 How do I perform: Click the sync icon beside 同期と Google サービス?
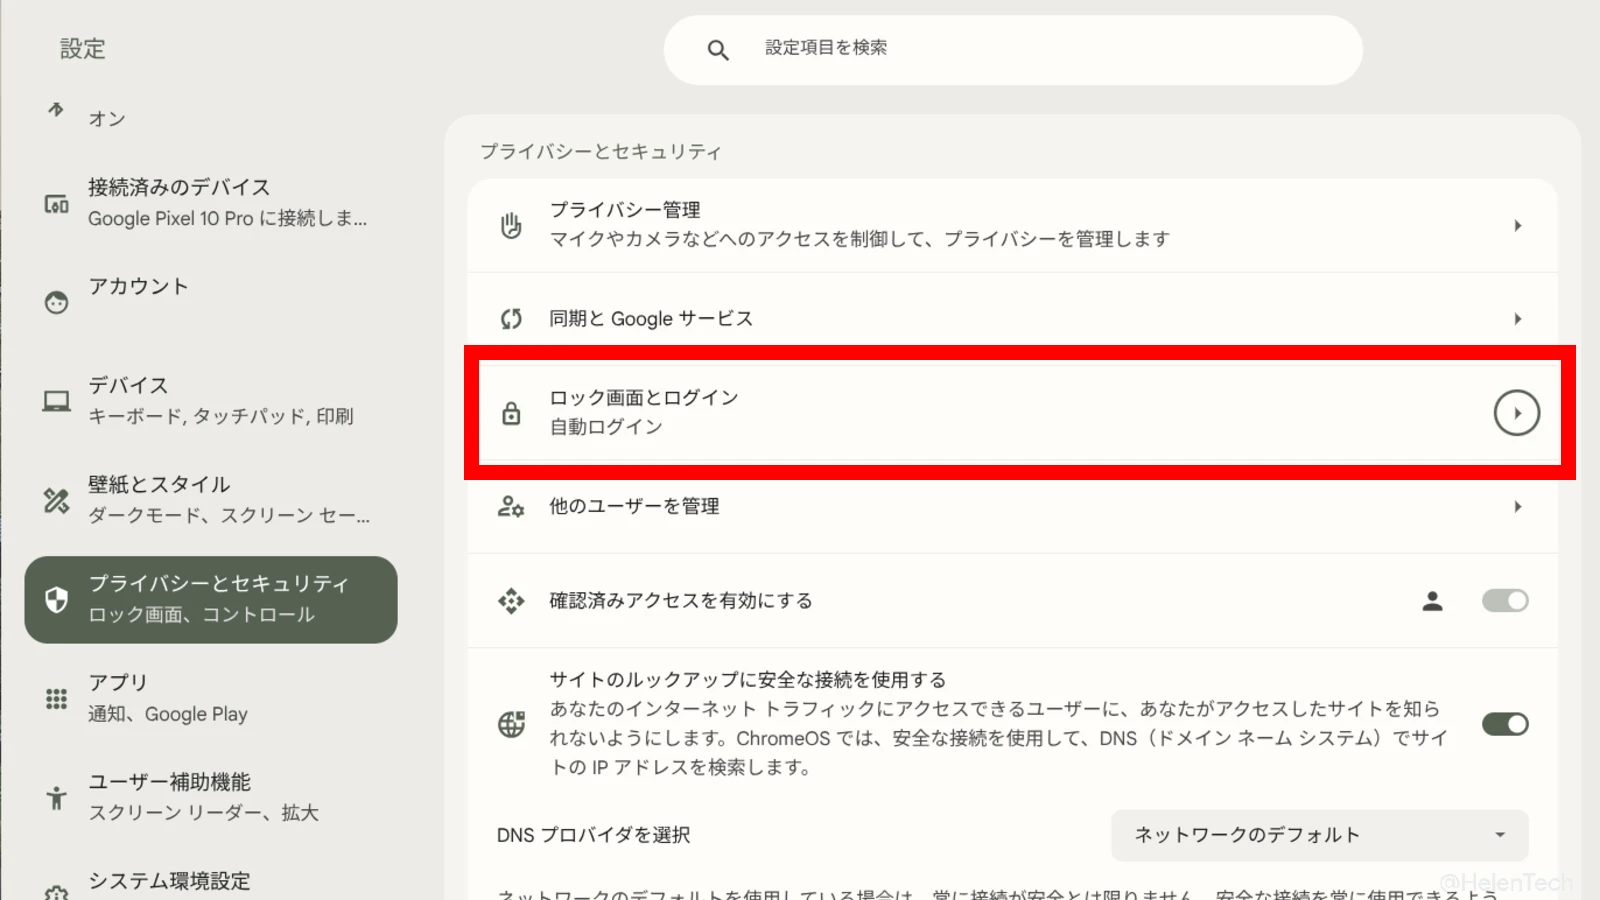click(x=511, y=319)
